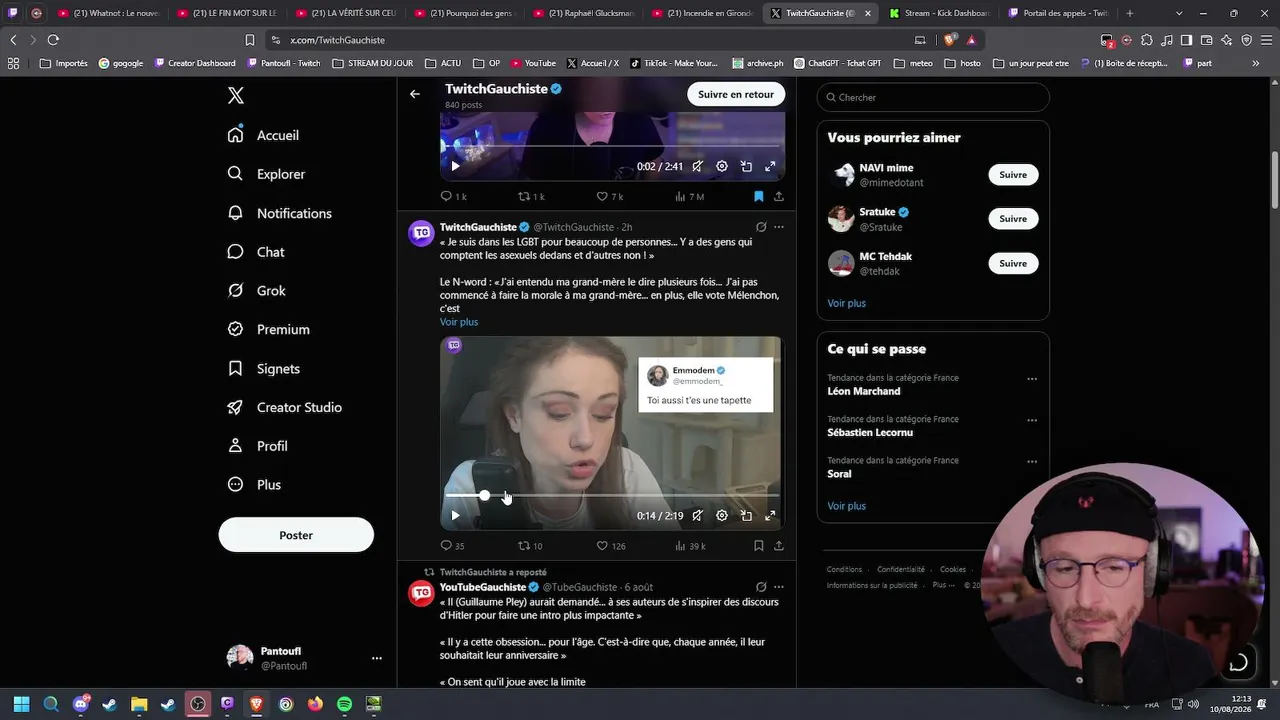Switch to Portail des appels Twitch tab
This screenshot has height=720, width=1280.
[1058, 13]
